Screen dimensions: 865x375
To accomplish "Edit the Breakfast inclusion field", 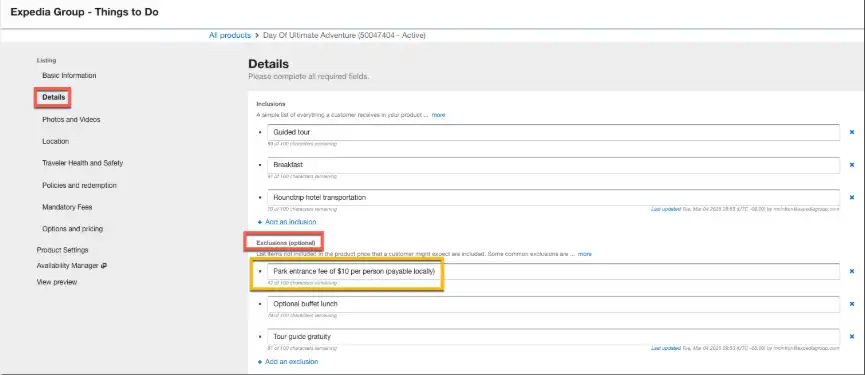I will [553, 165].
